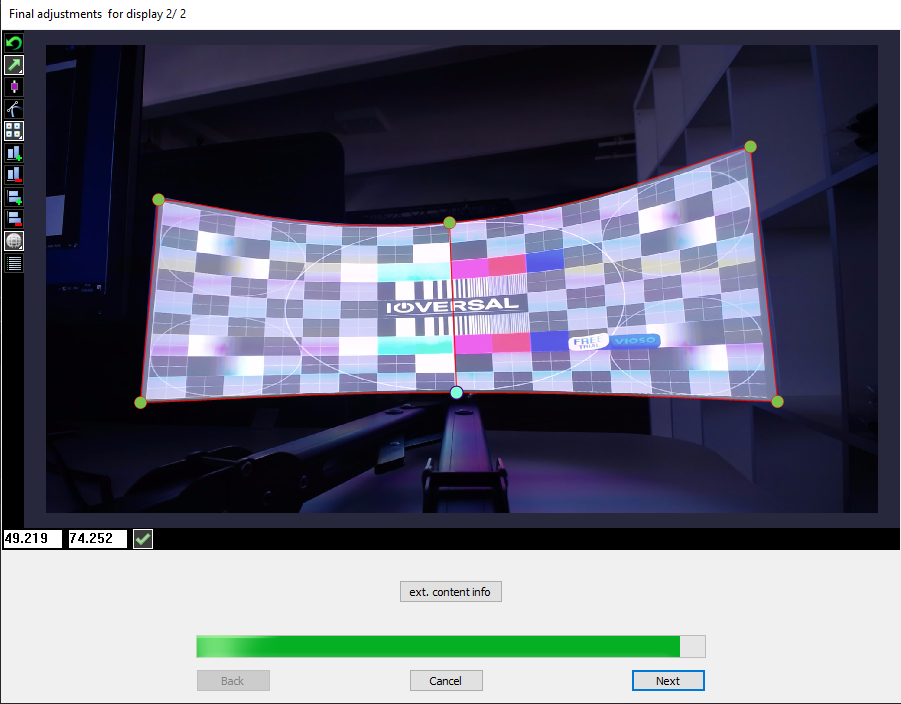Click the 74.252 coordinate field
Screen dimensions: 901x704
click(x=97, y=539)
